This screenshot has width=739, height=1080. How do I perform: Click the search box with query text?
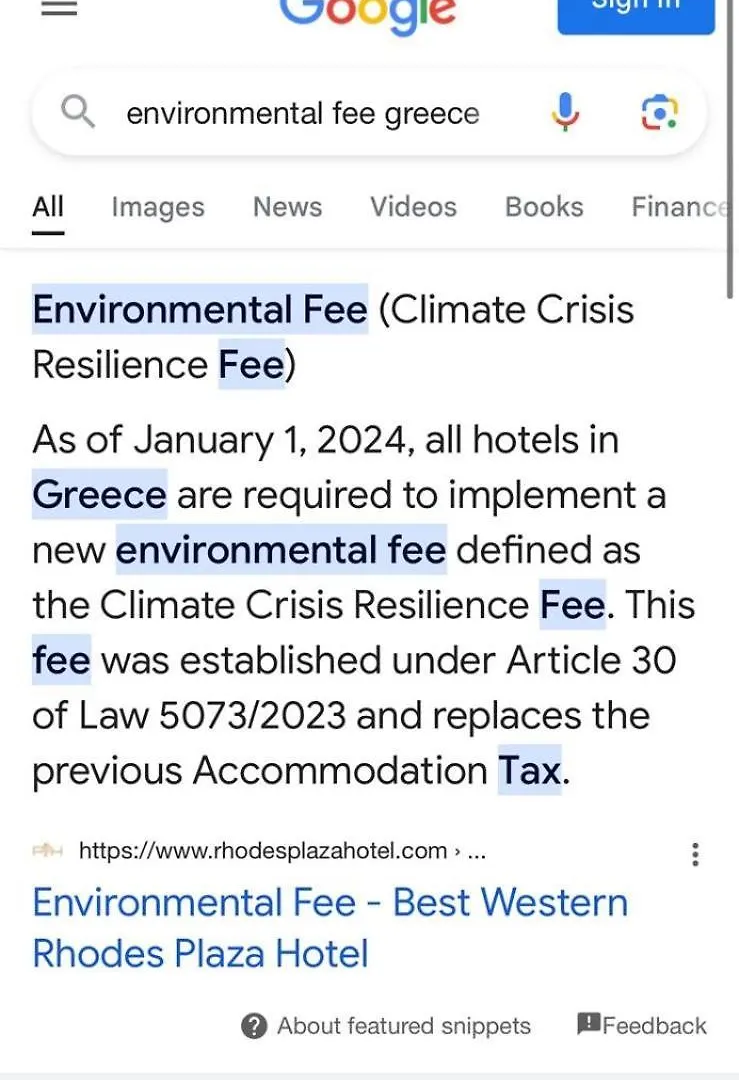pos(369,112)
